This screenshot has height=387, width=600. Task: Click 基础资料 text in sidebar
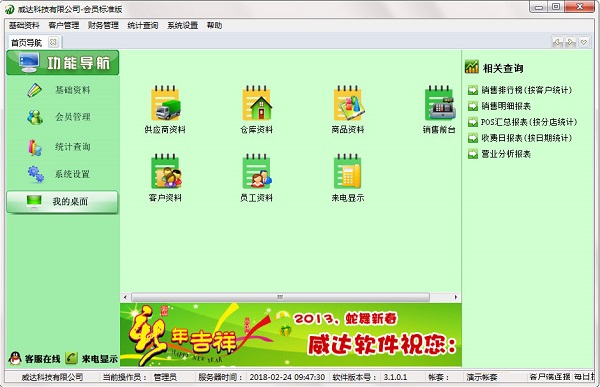(x=73, y=90)
